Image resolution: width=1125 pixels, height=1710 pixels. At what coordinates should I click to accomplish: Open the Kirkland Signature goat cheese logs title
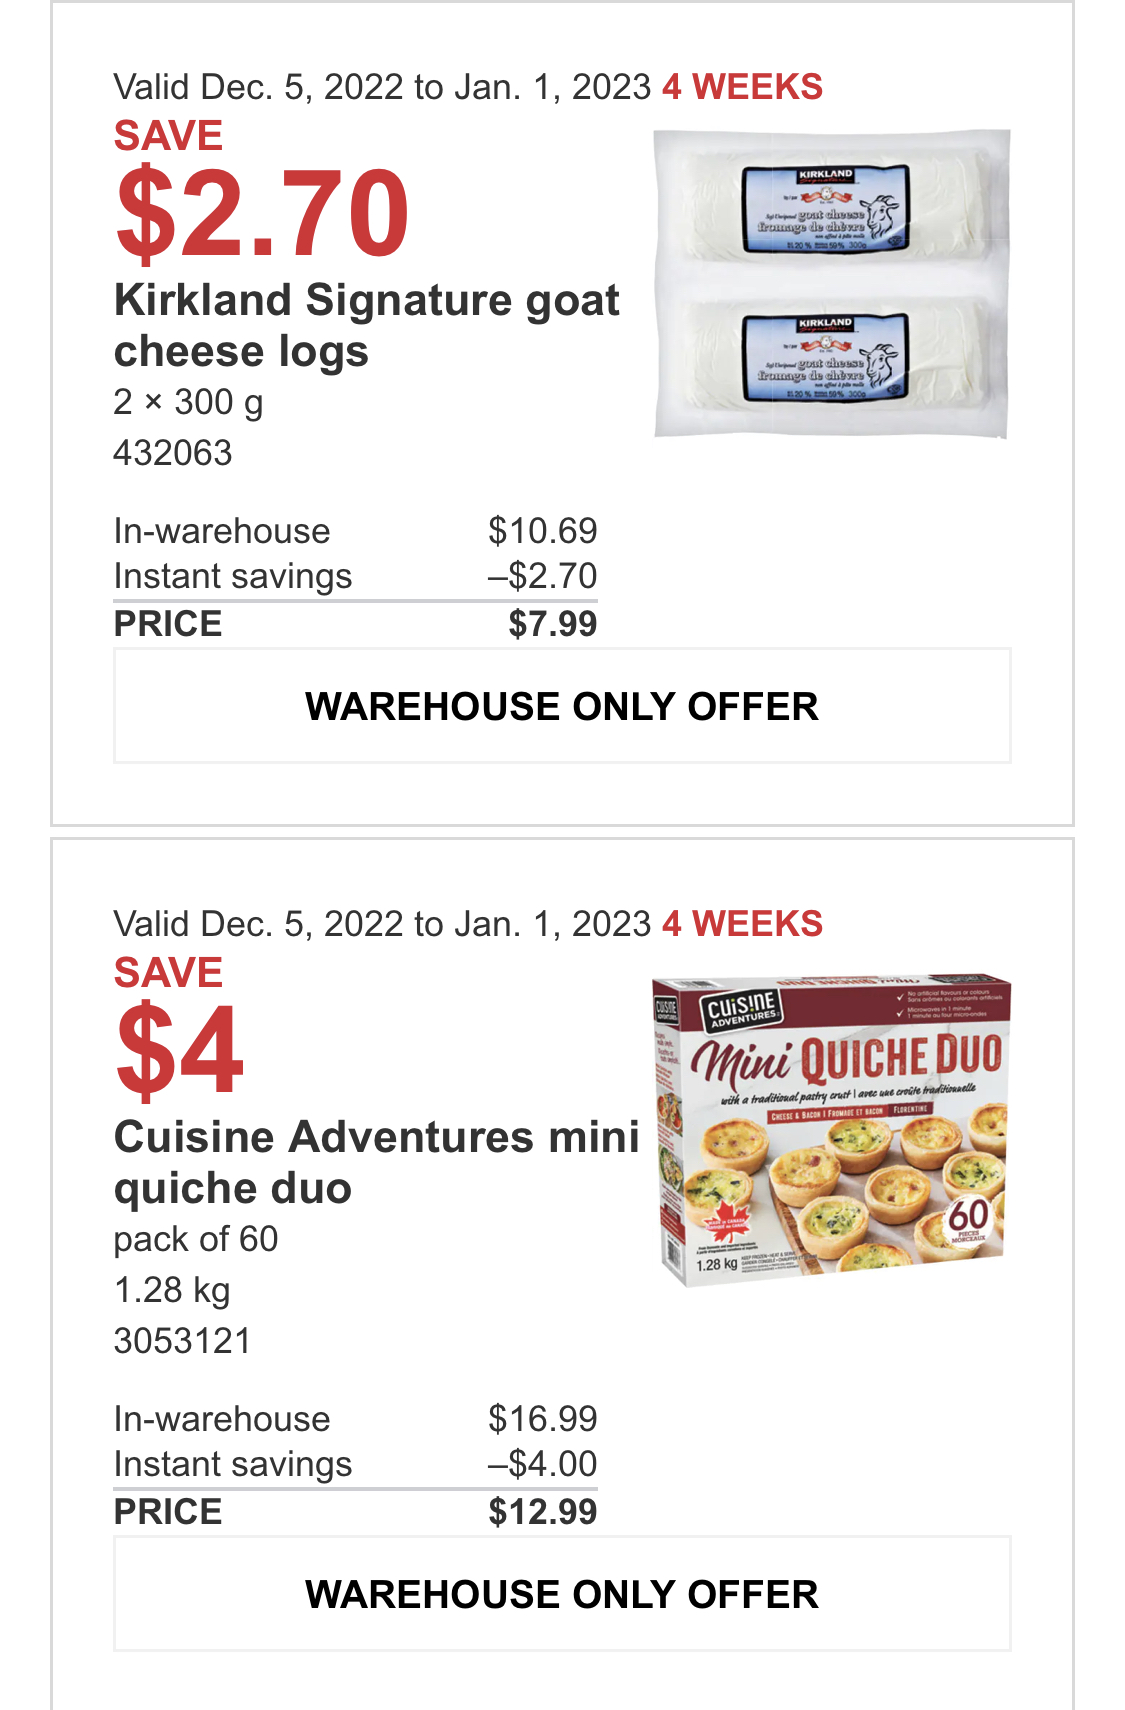(367, 326)
